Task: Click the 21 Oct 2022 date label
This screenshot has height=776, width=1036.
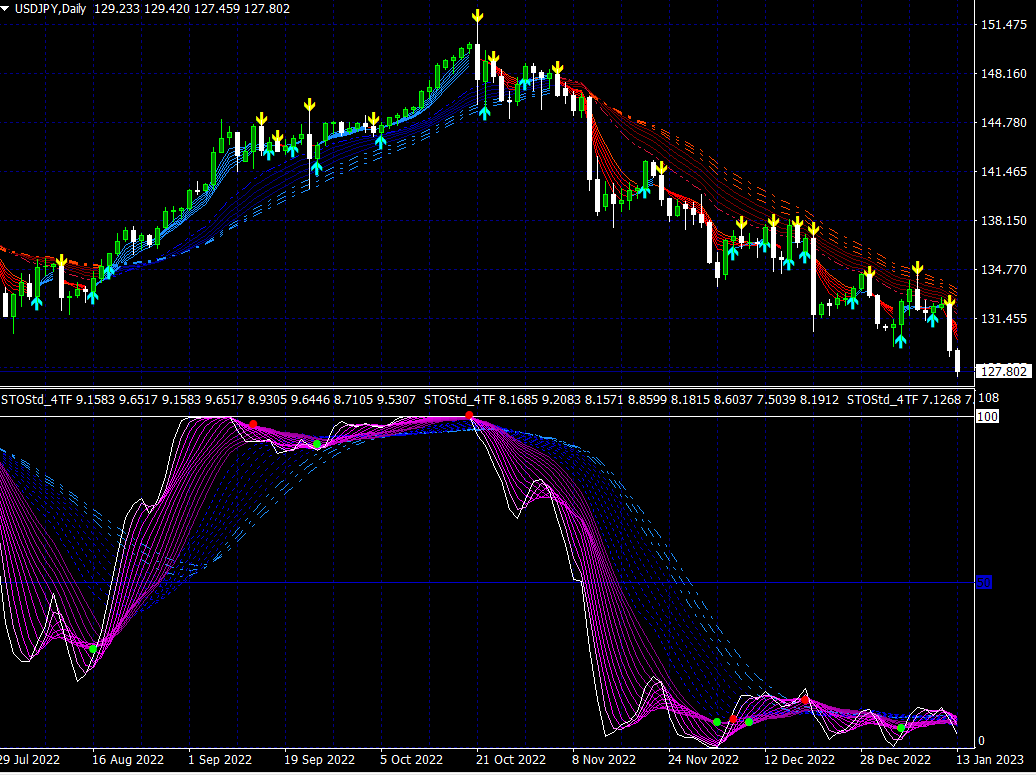Action: (x=511, y=760)
